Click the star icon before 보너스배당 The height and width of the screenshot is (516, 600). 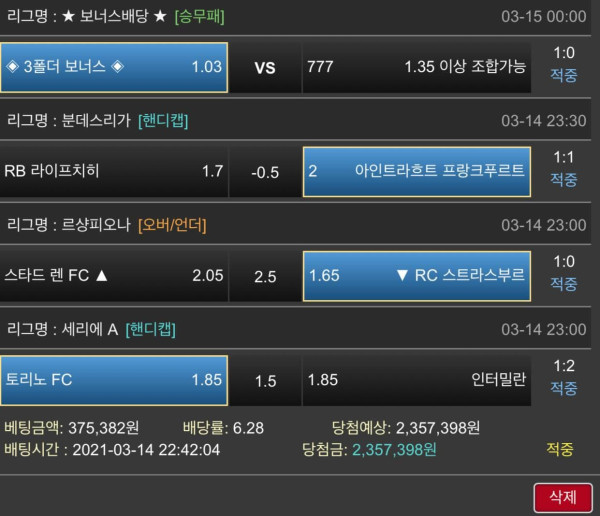coord(68,16)
